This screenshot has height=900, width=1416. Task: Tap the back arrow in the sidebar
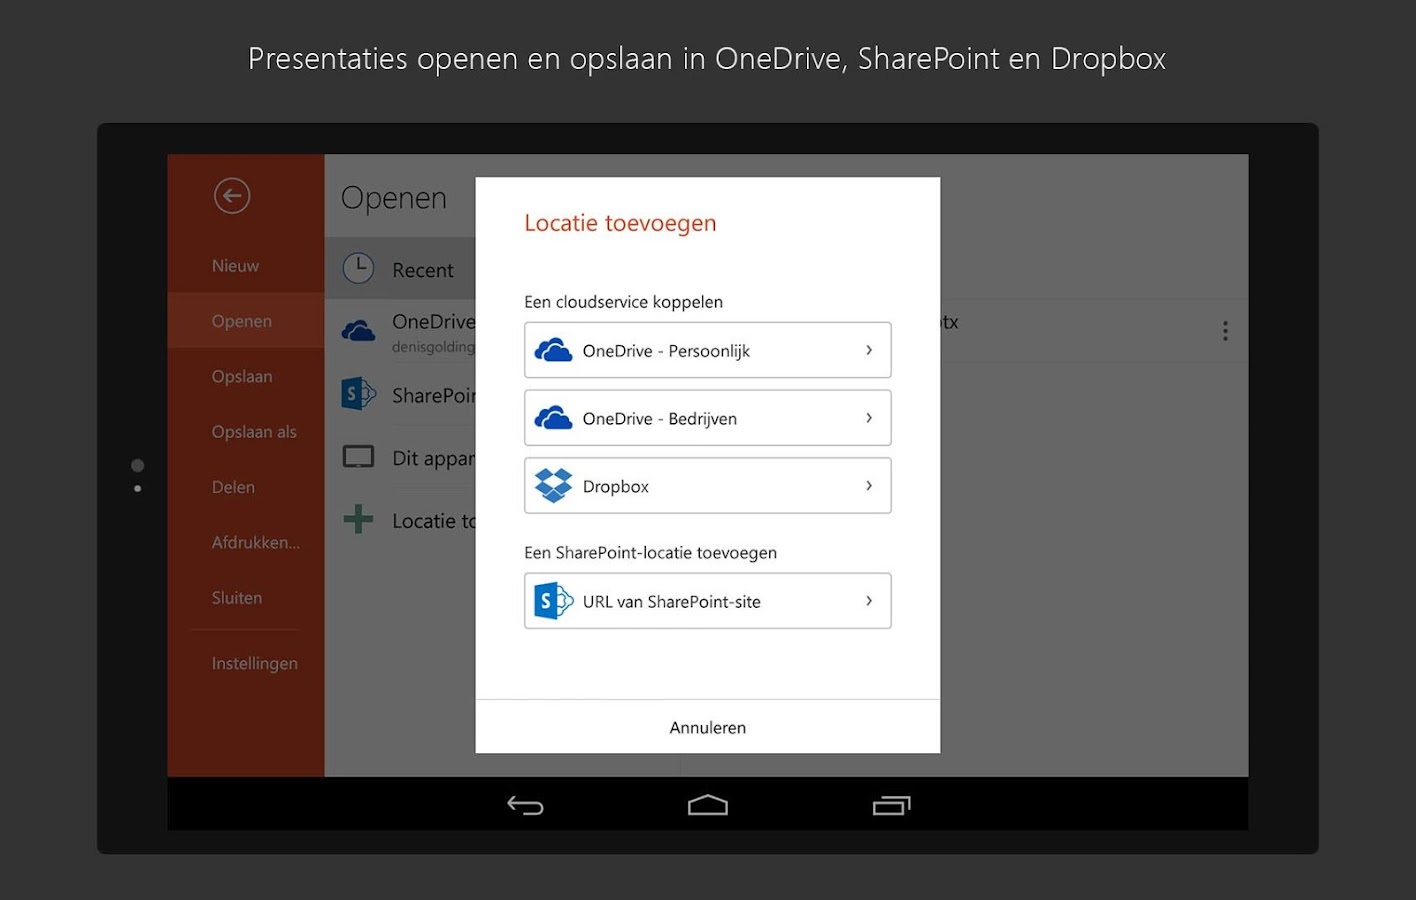(232, 196)
